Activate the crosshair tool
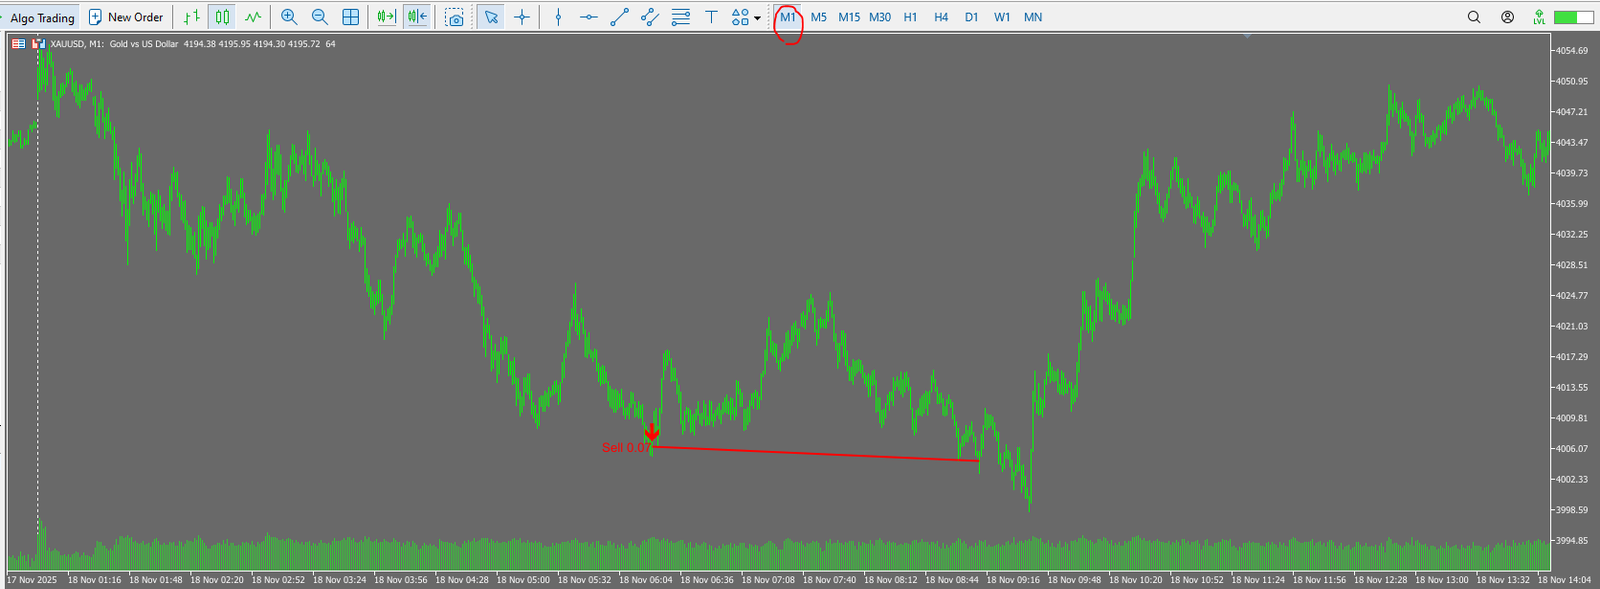 point(522,17)
